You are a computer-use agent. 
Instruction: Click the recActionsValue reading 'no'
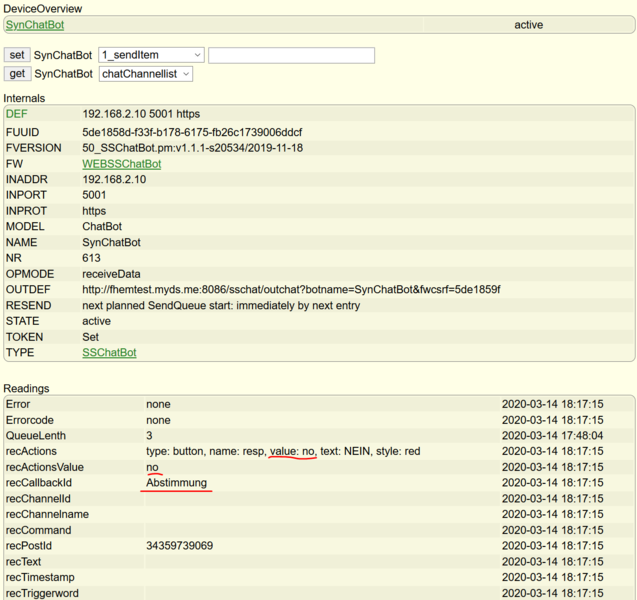(x=152, y=467)
